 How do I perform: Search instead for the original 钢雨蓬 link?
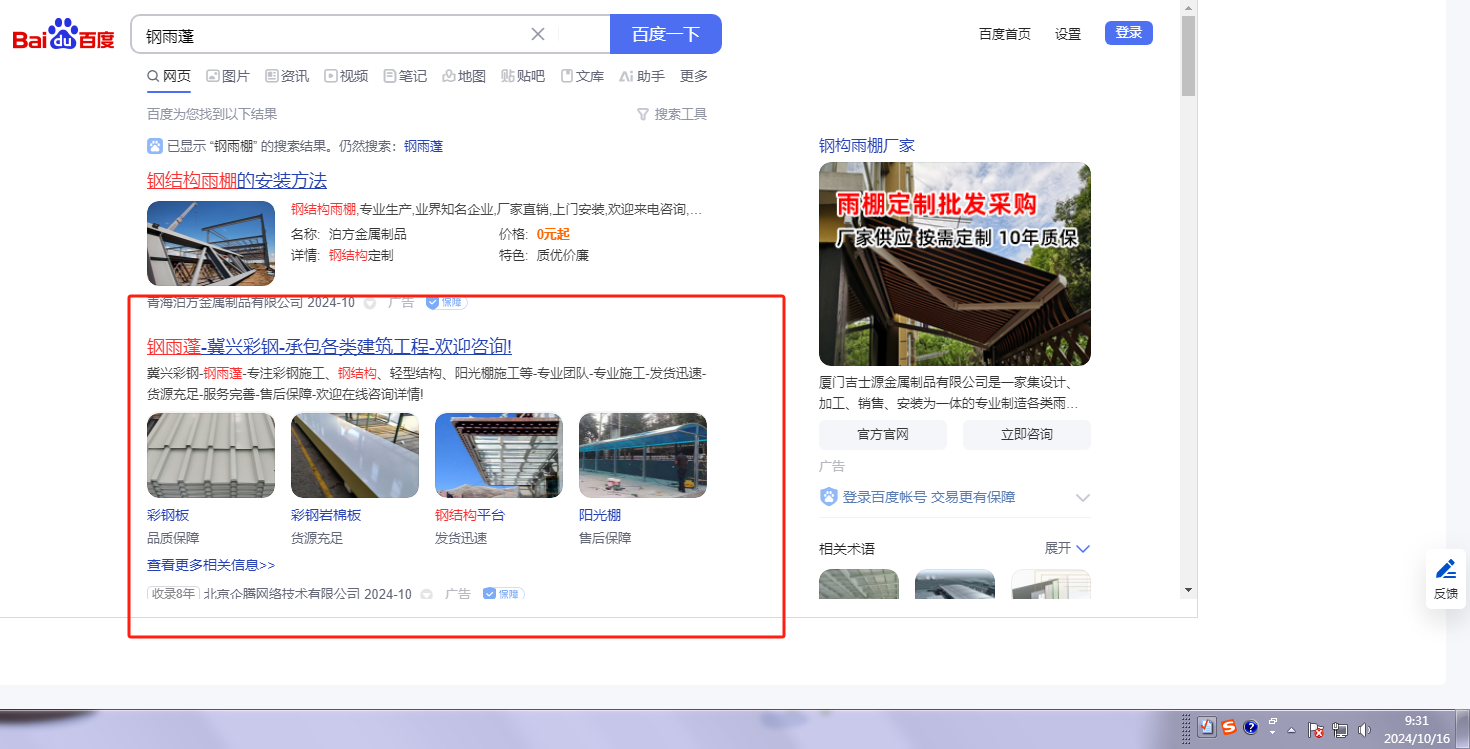[423, 146]
